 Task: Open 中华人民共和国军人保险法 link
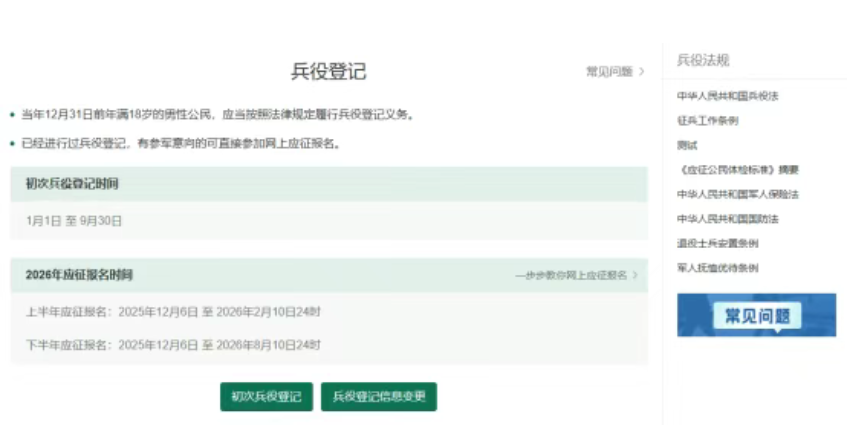pos(737,194)
